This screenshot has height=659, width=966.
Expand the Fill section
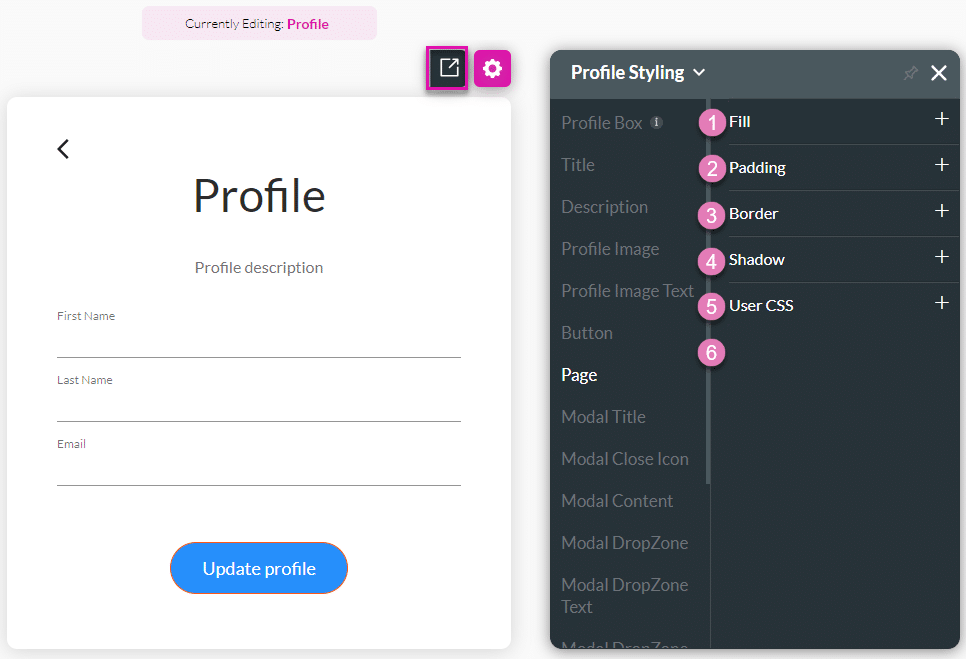pos(940,118)
